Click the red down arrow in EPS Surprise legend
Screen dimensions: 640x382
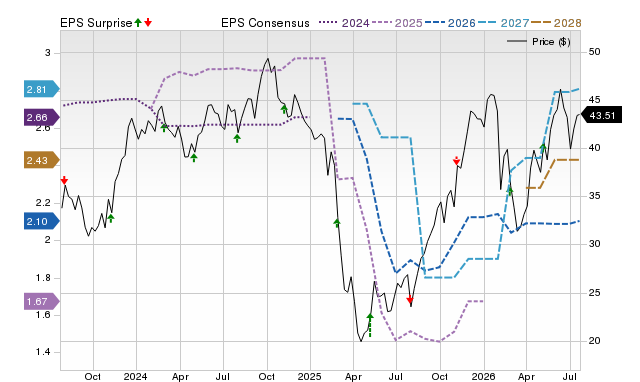tap(148, 22)
